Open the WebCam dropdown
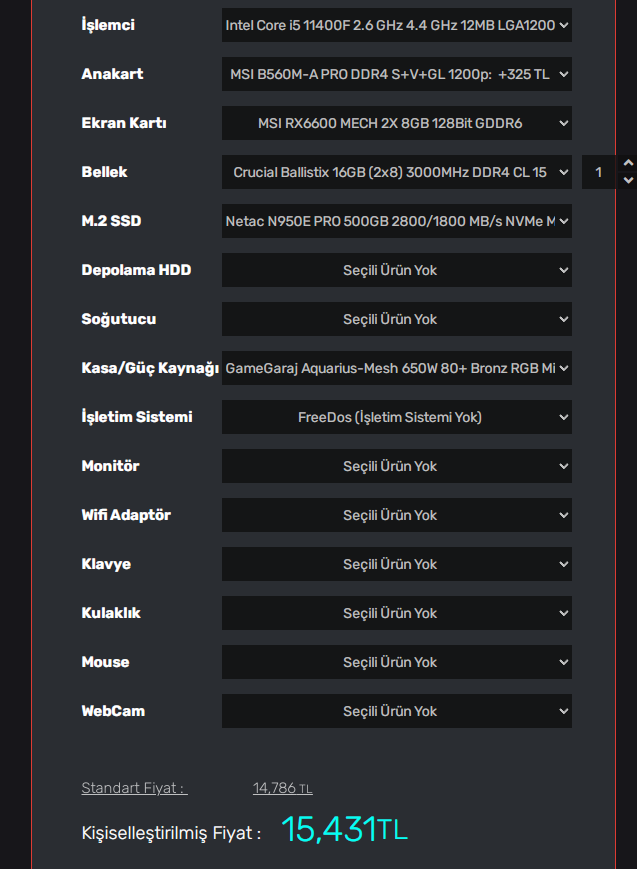 (x=396, y=711)
